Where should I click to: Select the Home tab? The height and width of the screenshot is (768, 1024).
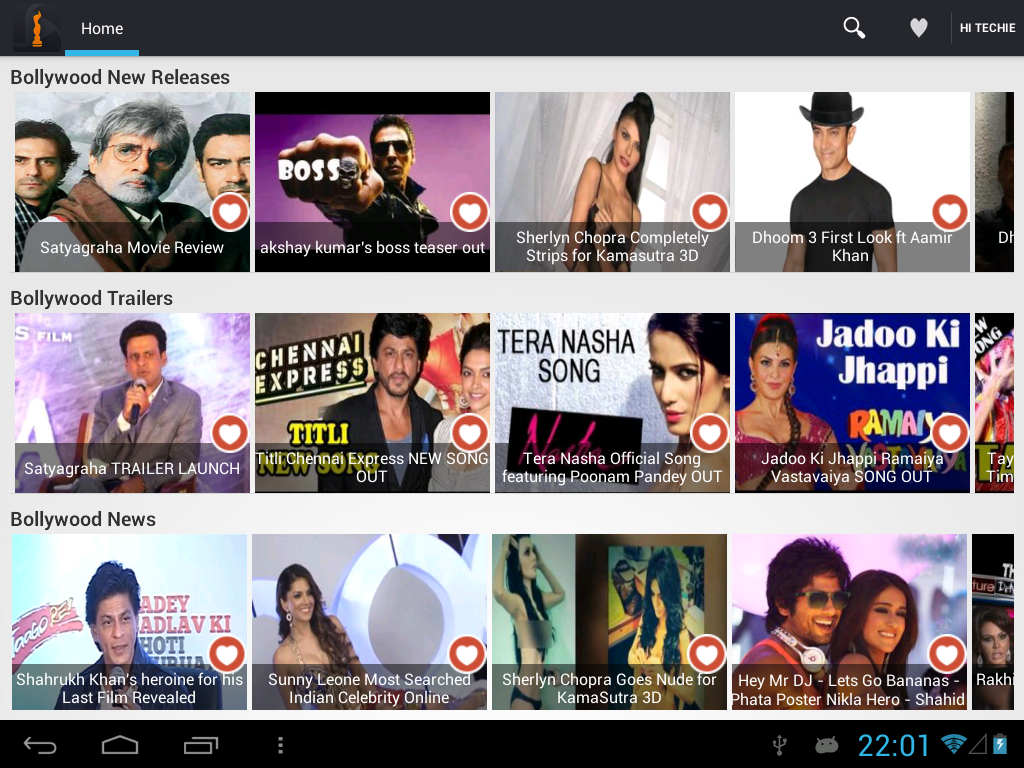click(x=102, y=29)
